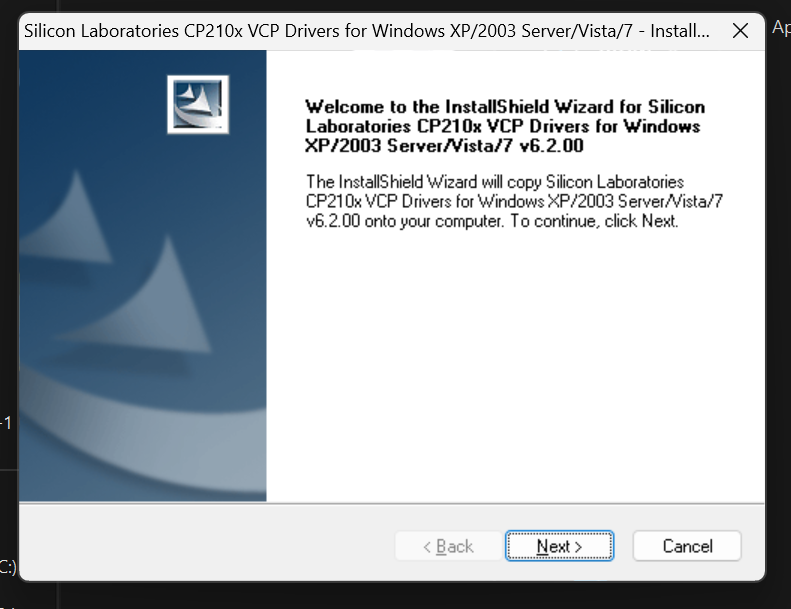Click the paragraph "The InstallShield Wizard will copy"
Screen dimensions: 791x609
click(514, 201)
